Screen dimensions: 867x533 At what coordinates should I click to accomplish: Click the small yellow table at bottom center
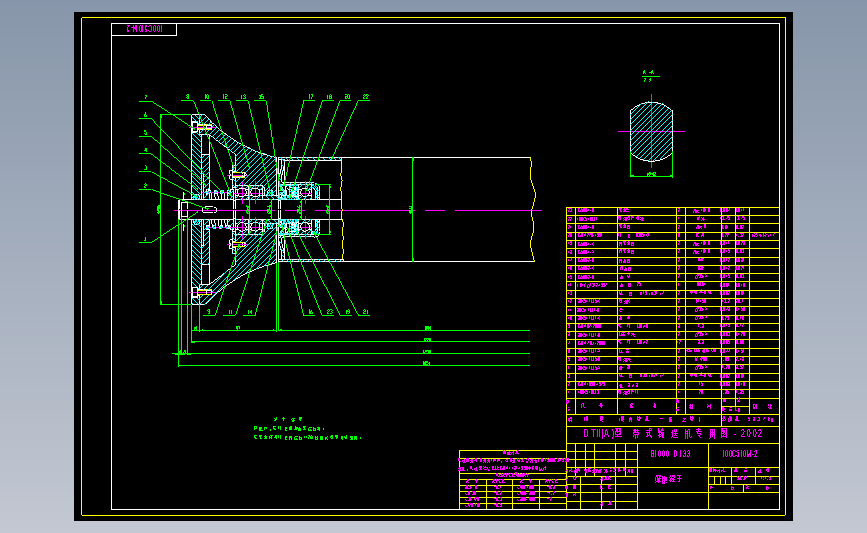point(513,479)
